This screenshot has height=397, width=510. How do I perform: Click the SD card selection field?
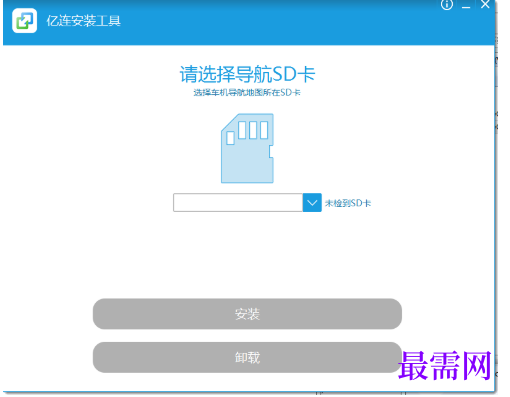tap(238, 202)
